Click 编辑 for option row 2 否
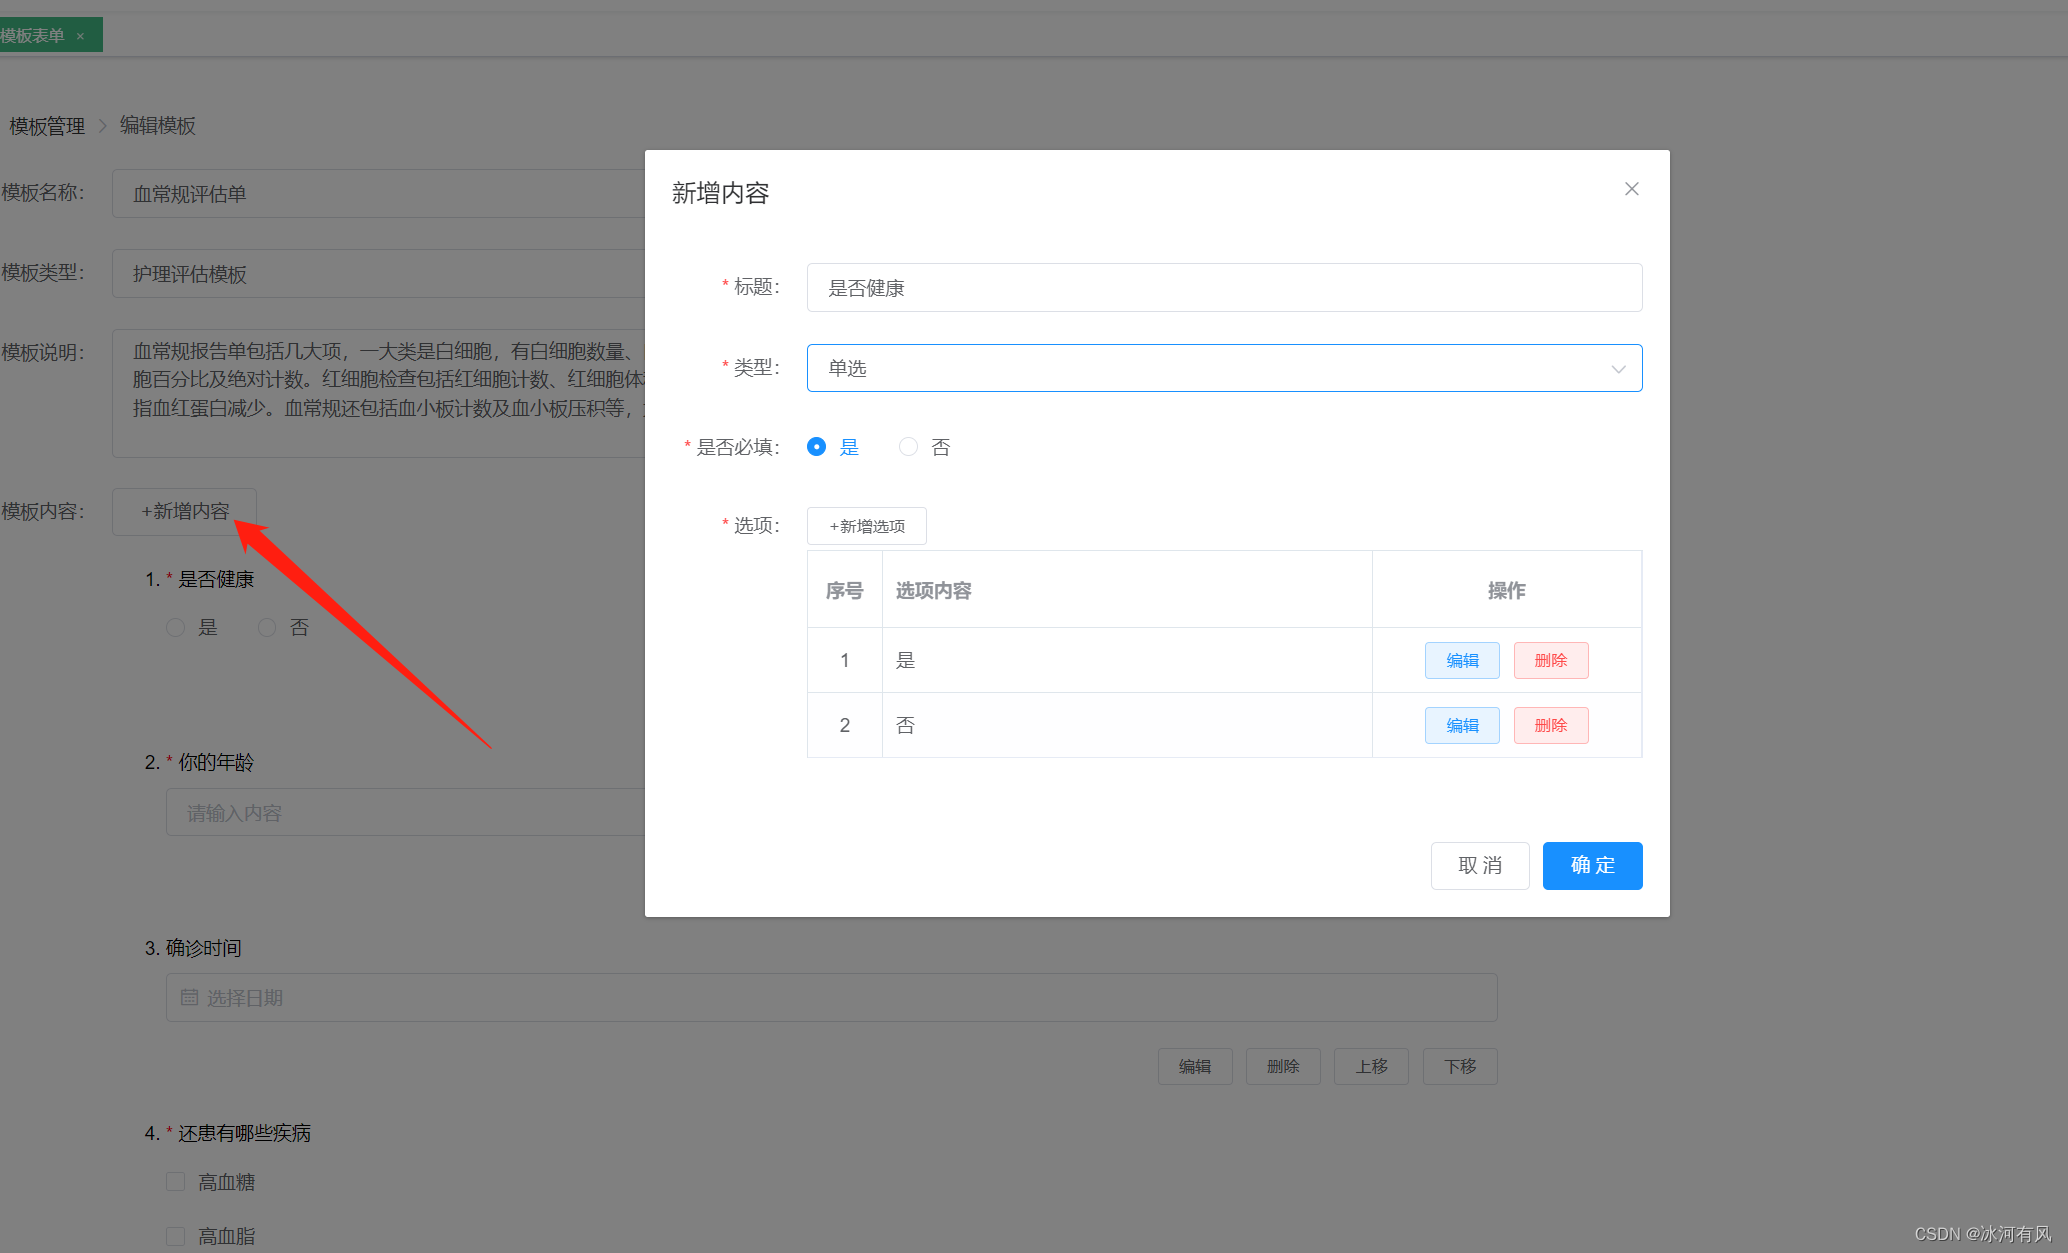The image size is (2068, 1253). coord(1461,725)
